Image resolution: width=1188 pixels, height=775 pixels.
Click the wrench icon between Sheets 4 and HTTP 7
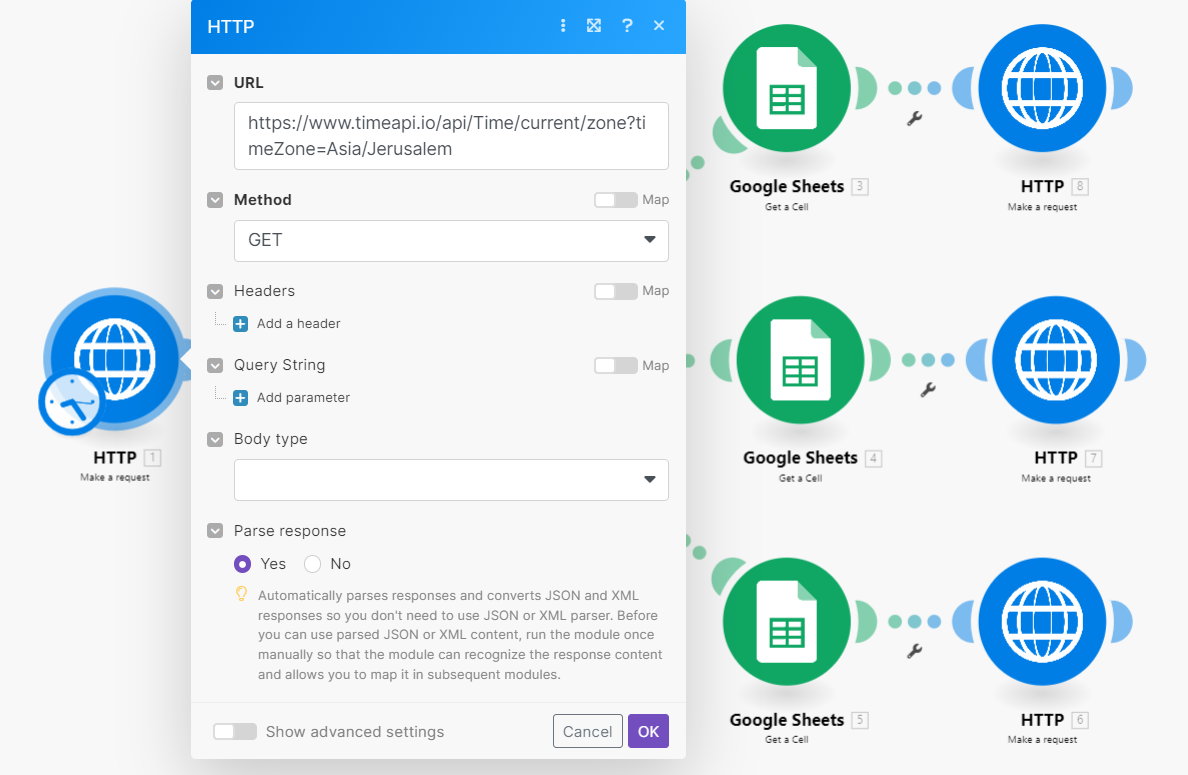point(928,389)
